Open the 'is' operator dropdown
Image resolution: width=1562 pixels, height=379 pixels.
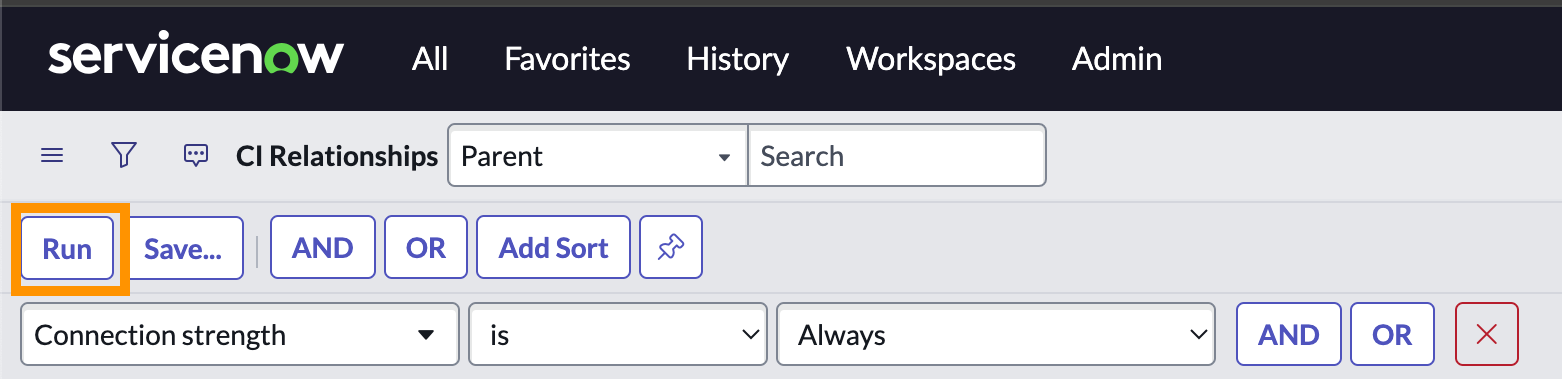tap(618, 335)
